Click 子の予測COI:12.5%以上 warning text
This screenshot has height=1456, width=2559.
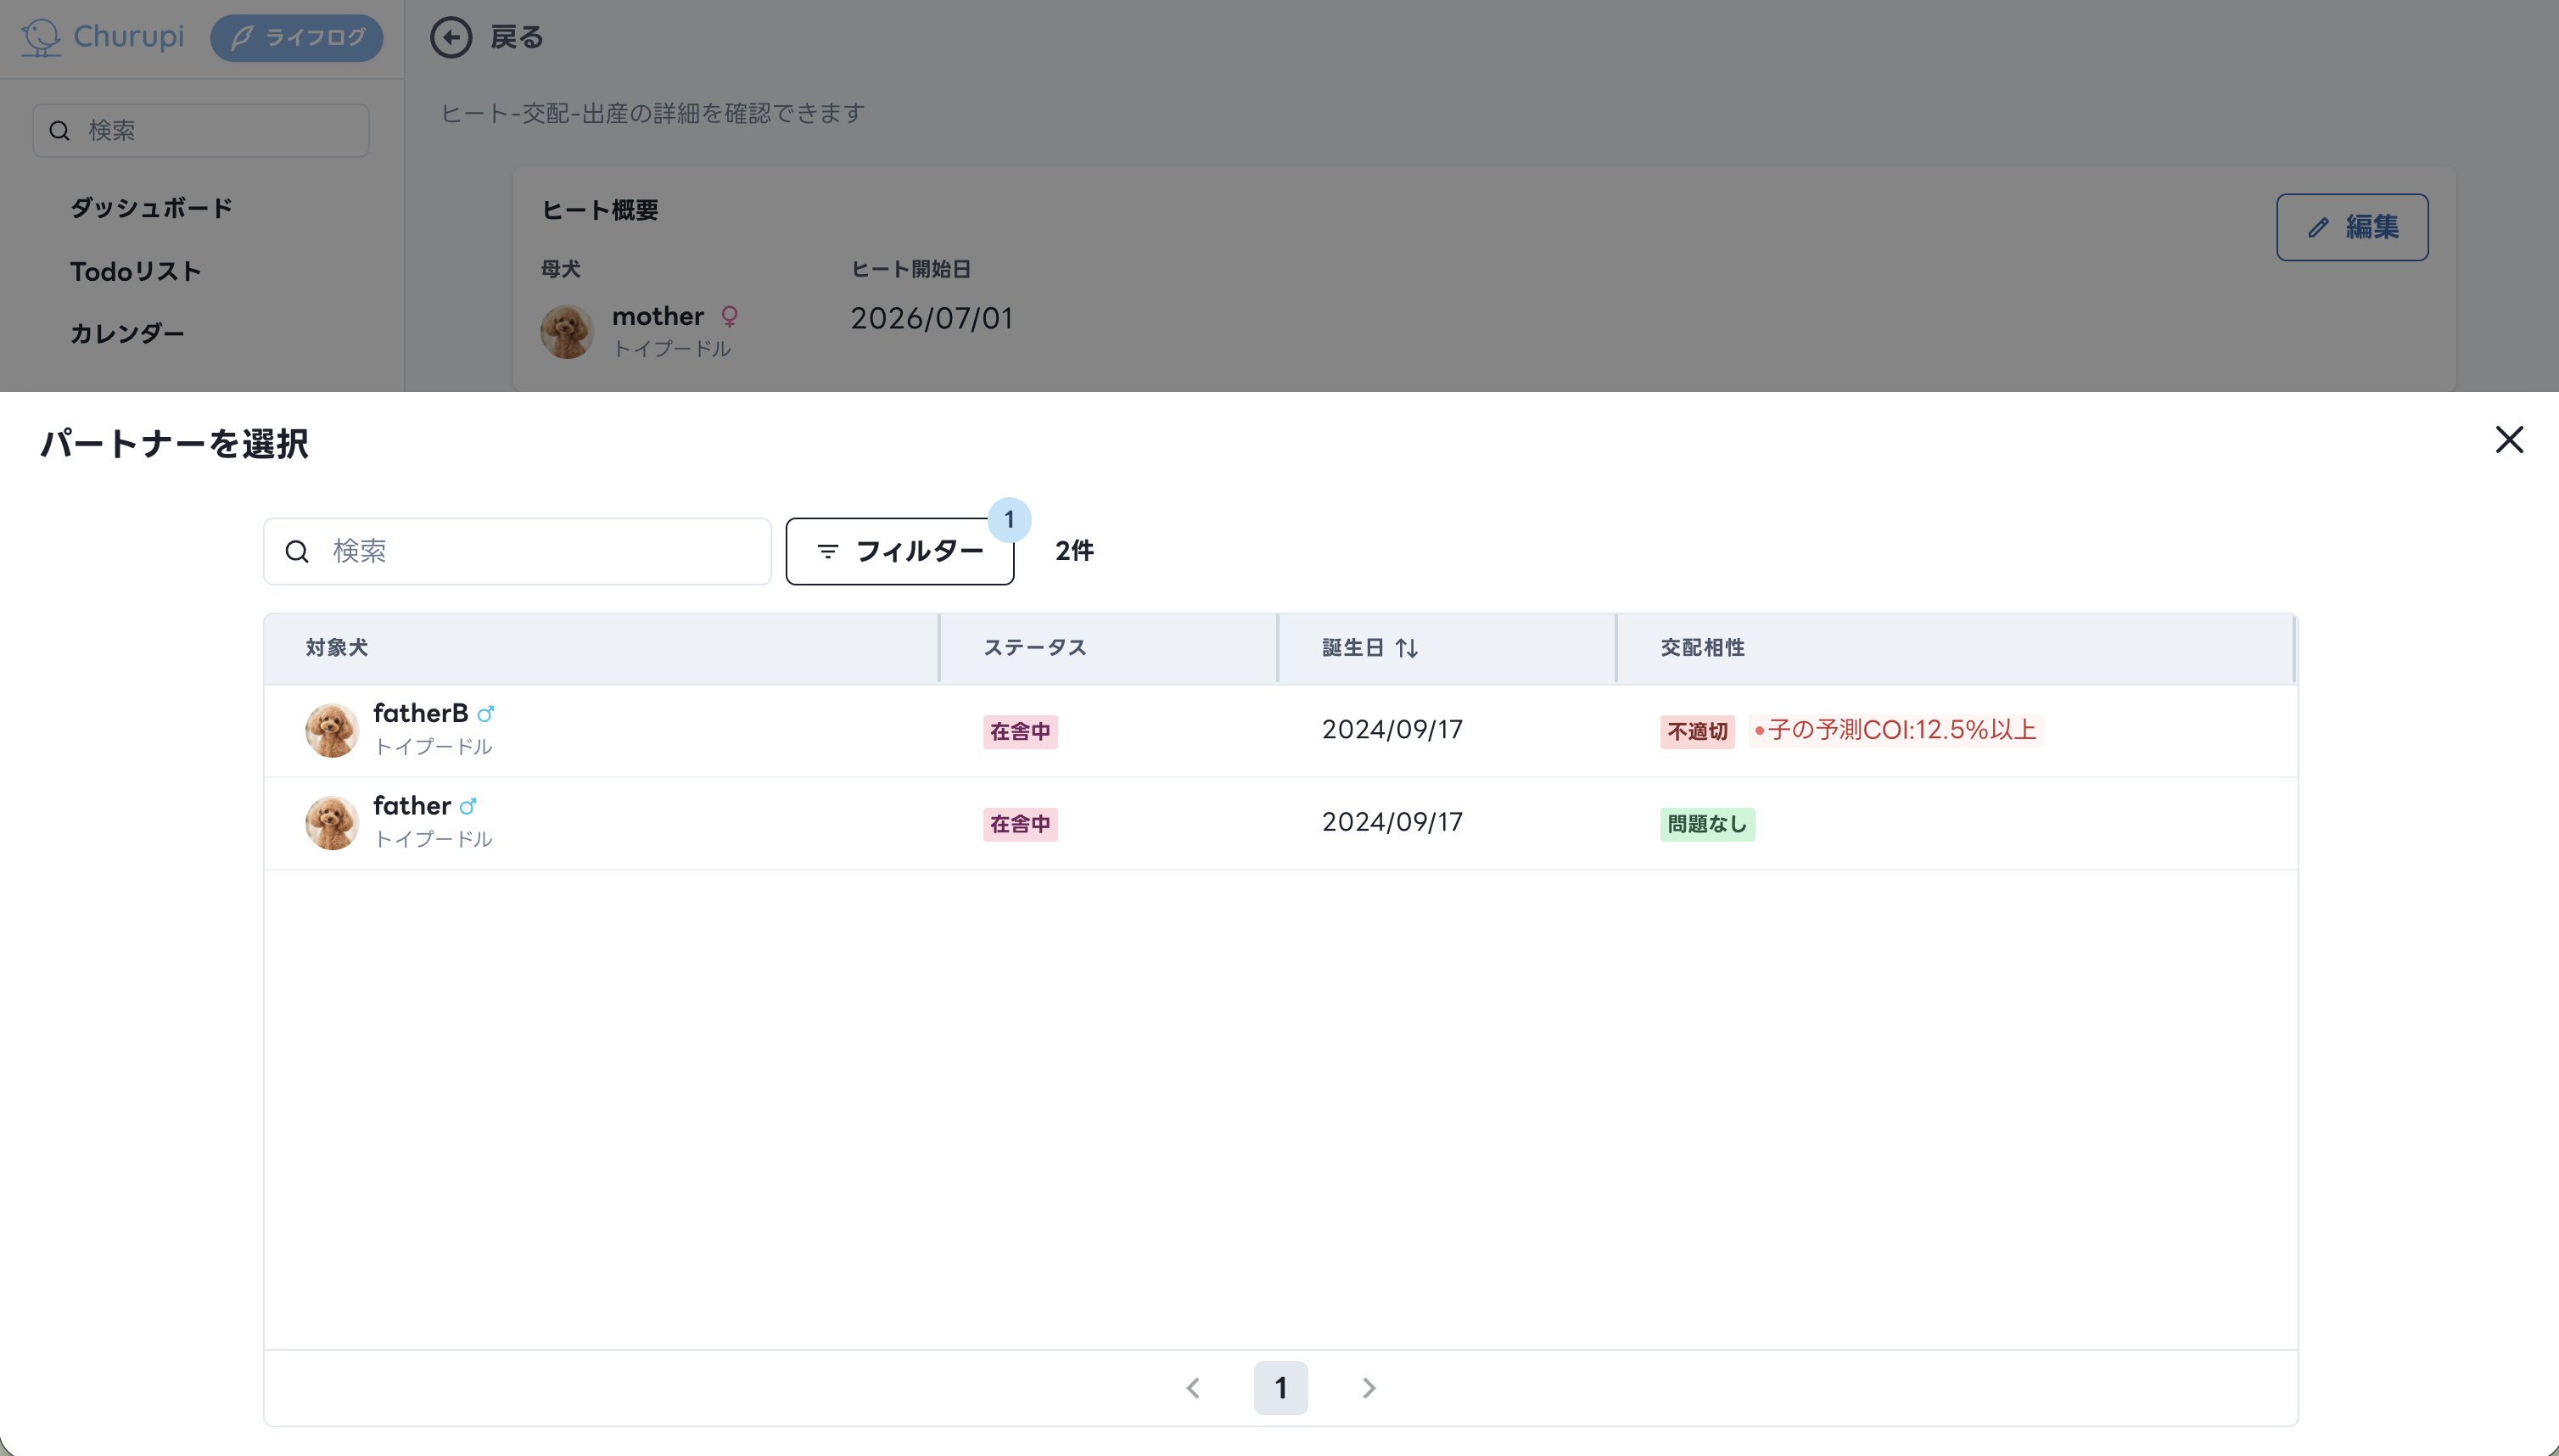coord(1896,730)
